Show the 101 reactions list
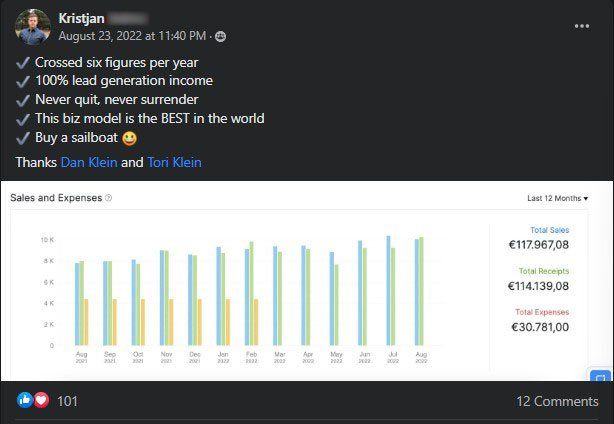This screenshot has width=614, height=424. point(67,401)
